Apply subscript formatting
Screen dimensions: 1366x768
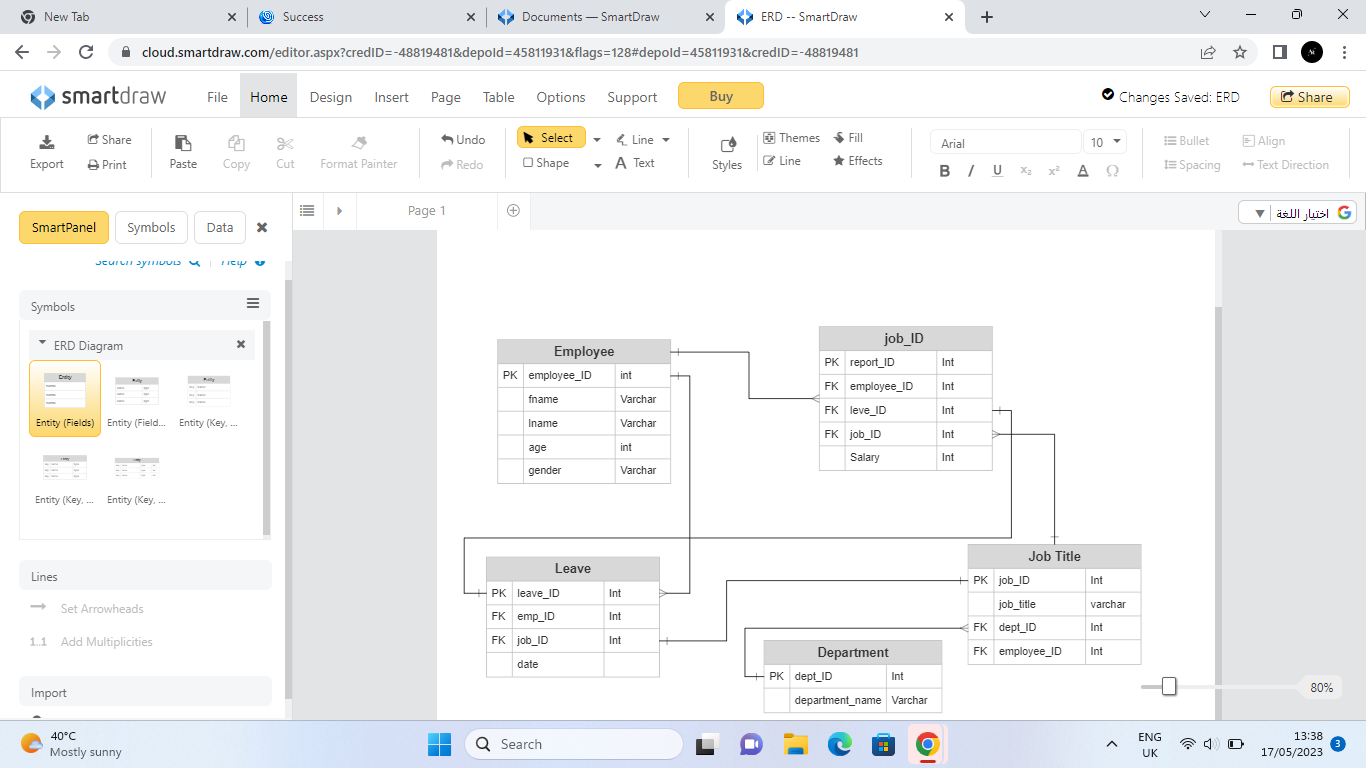coord(1025,171)
